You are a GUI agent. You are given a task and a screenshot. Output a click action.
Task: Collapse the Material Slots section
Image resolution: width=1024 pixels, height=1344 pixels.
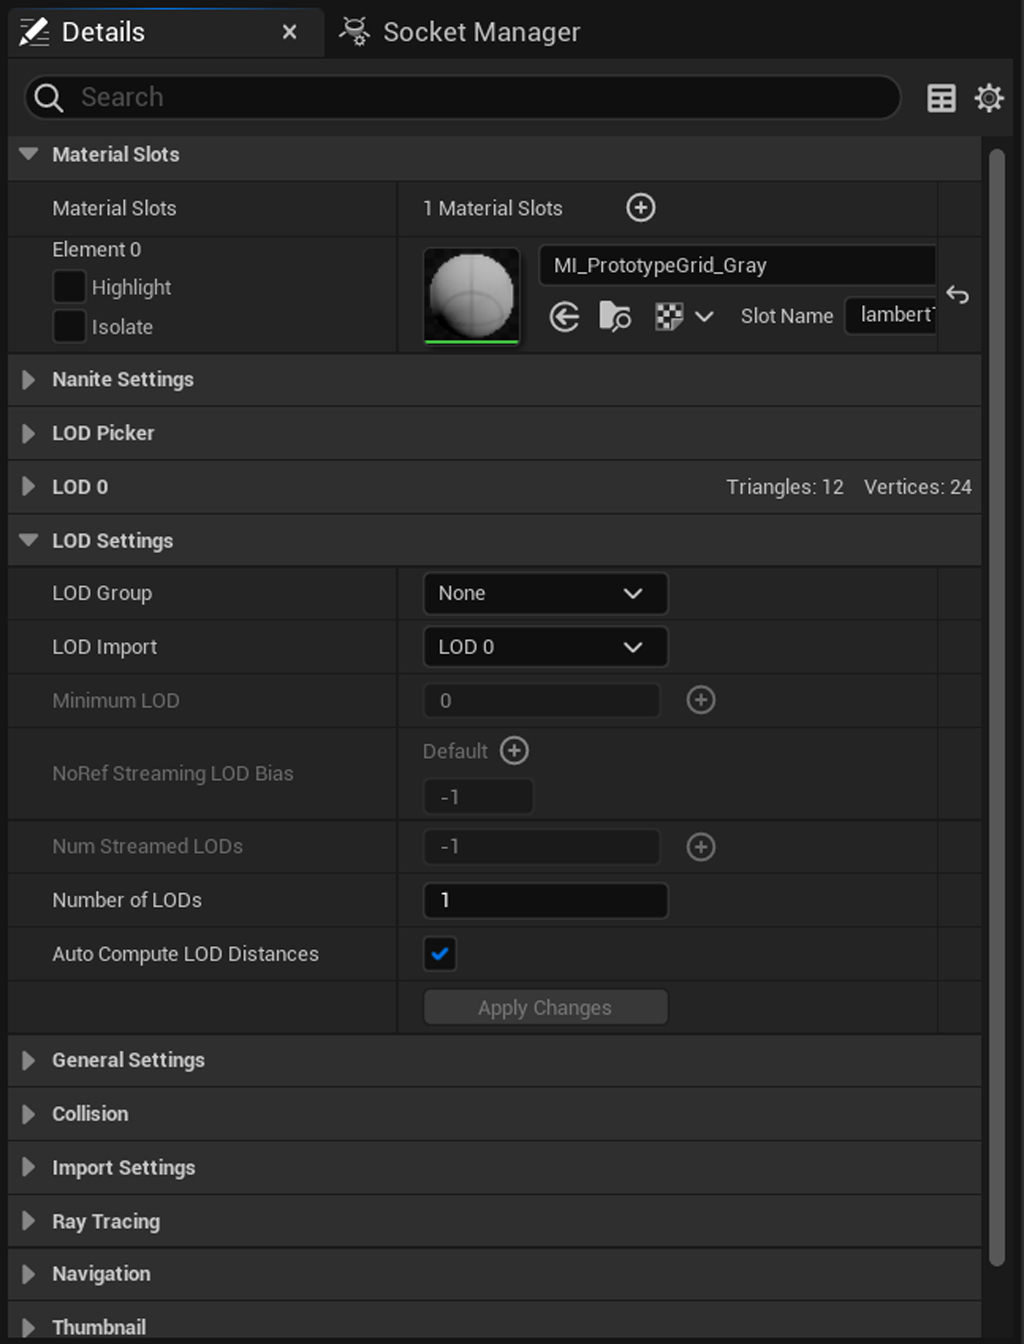[28, 154]
